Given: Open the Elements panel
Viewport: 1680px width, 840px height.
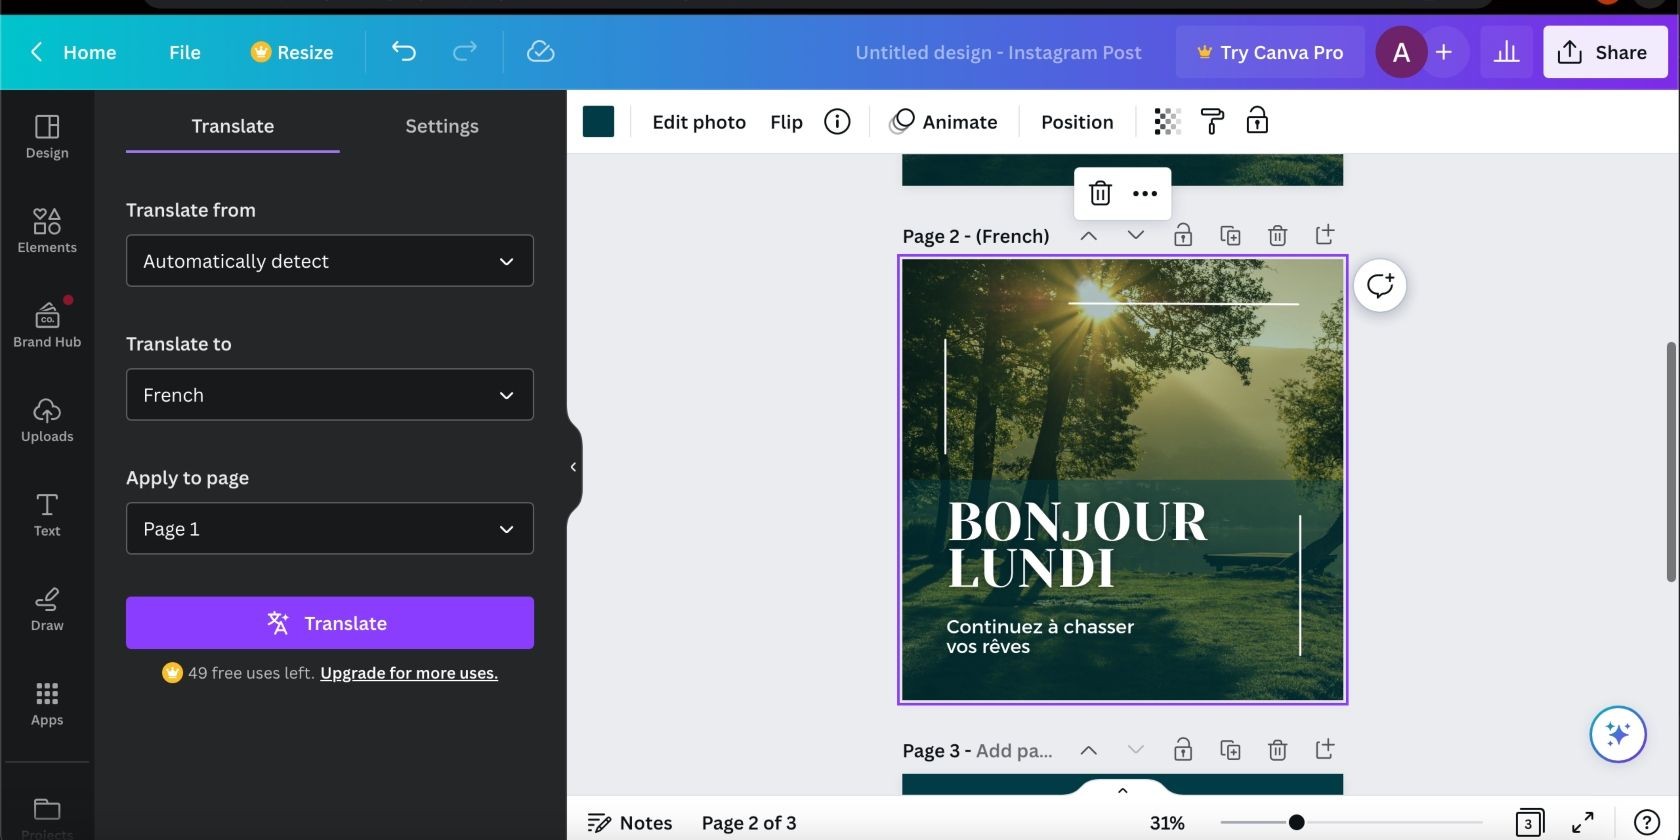Looking at the screenshot, I should pyautogui.click(x=47, y=231).
